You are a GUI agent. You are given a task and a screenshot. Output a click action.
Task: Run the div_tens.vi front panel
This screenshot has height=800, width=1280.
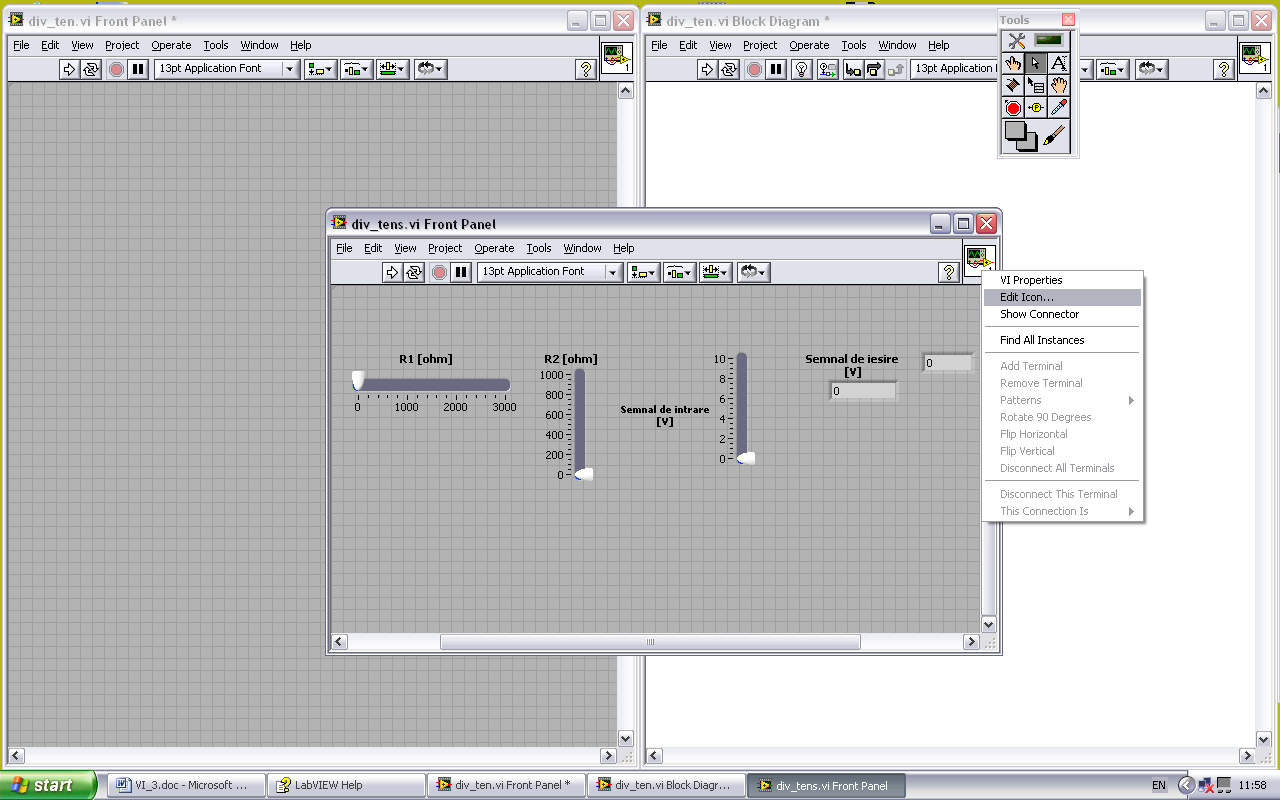pyautogui.click(x=392, y=272)
